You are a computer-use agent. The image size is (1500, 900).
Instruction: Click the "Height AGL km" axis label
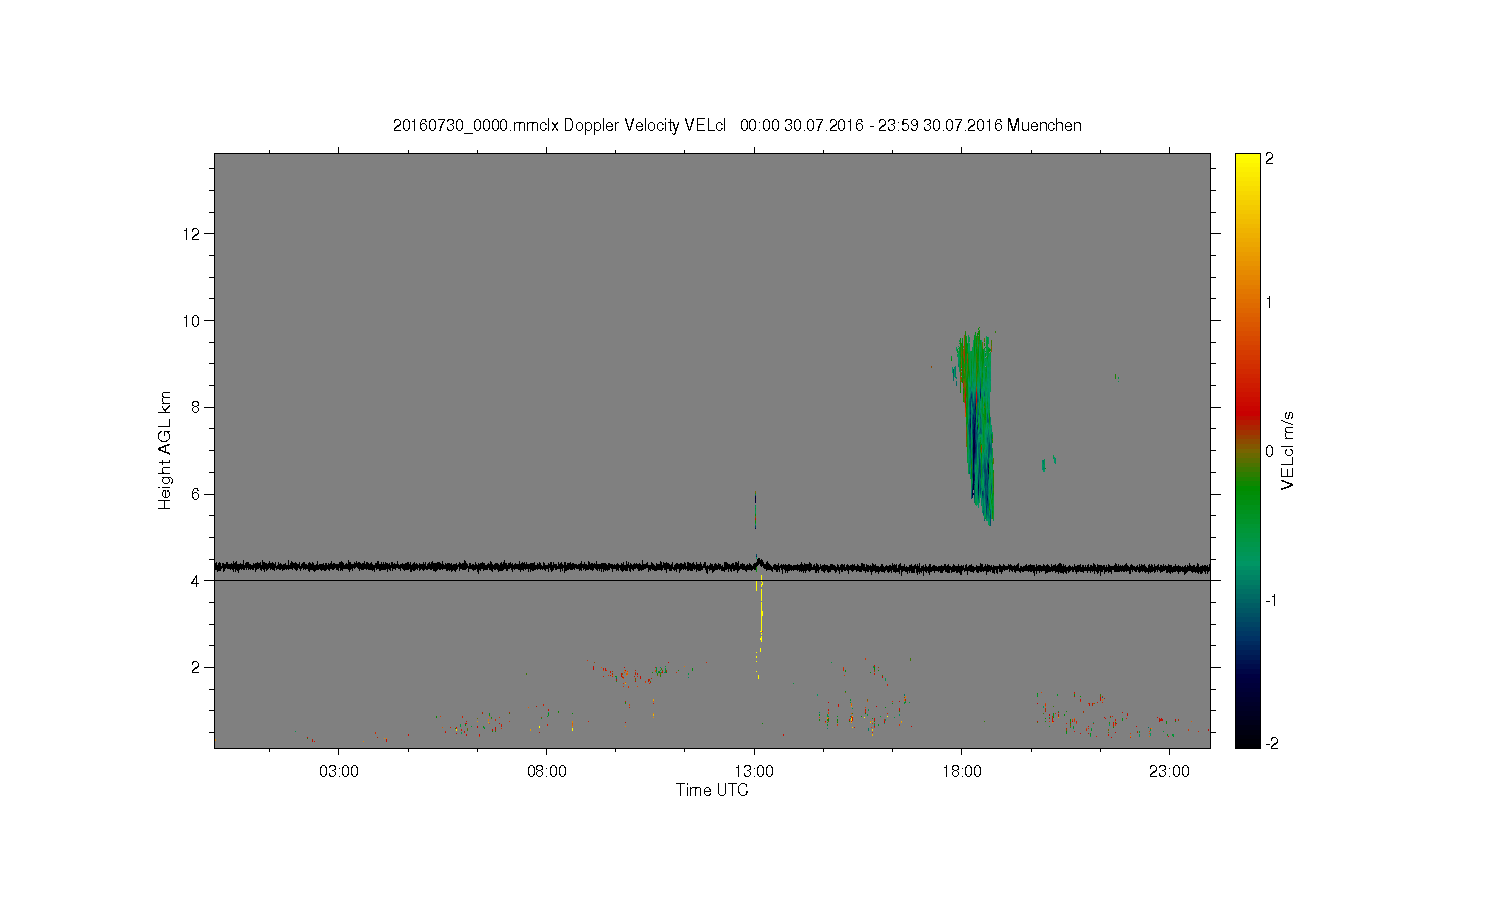coord(165,450)
